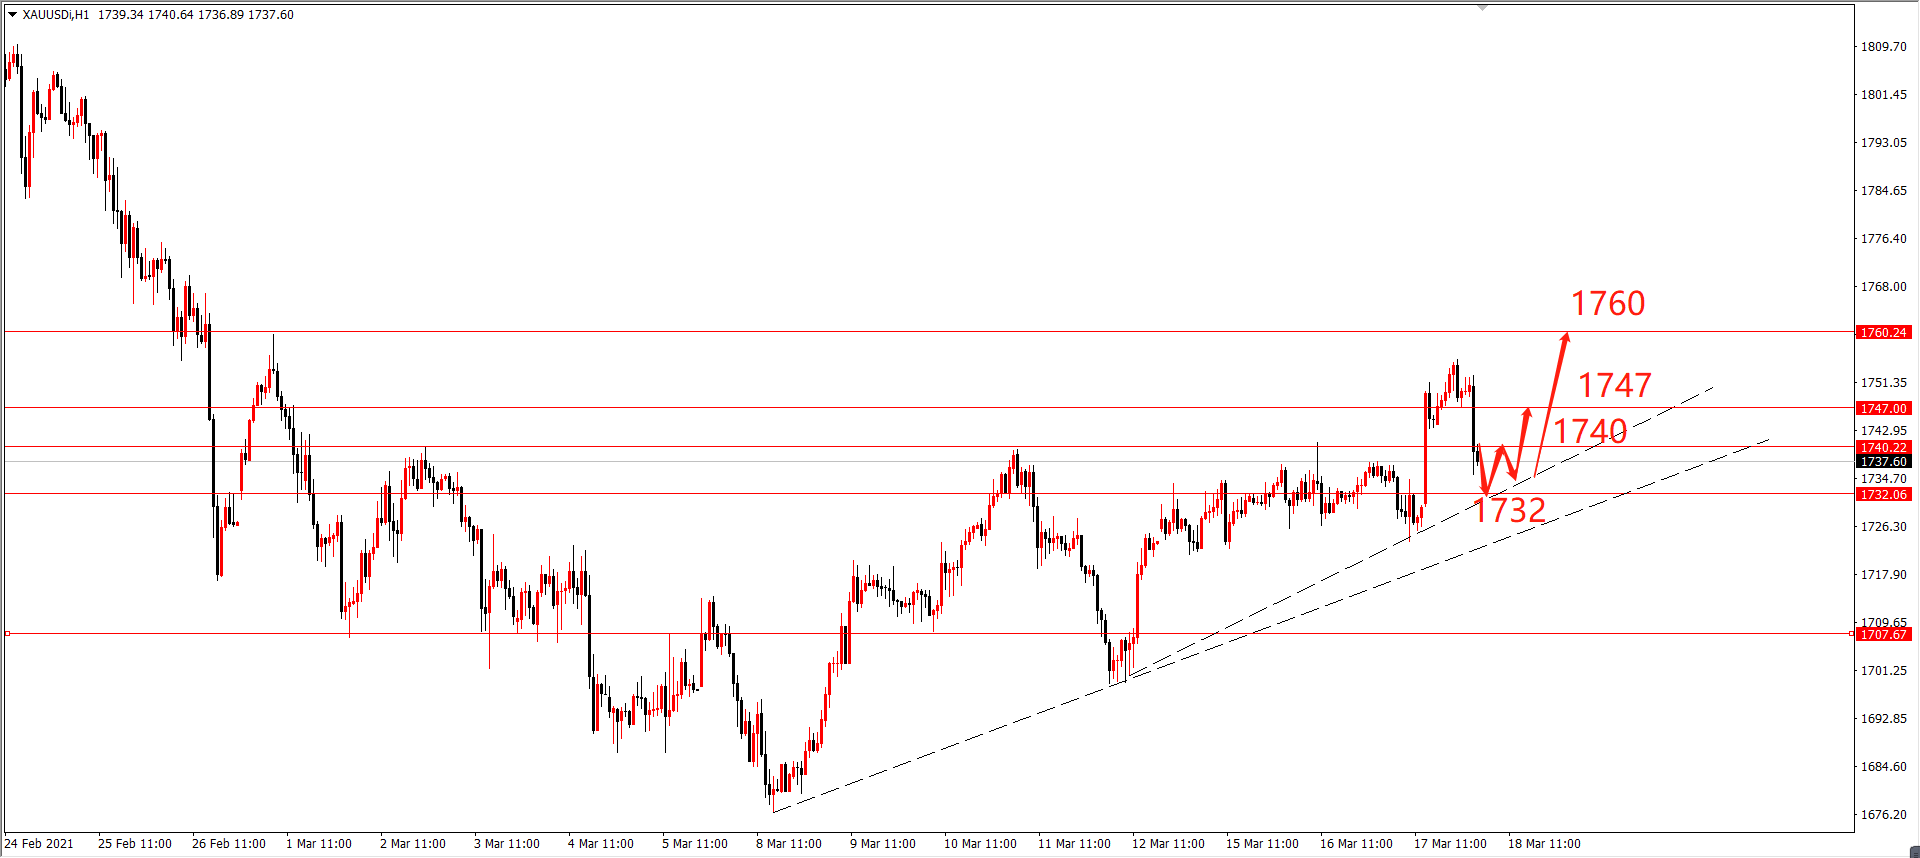This screenshot has width=1920, height=858.
Task: Select the red 1740.22 price tag
Action: pyautogui.click(x=1884, y=447)
